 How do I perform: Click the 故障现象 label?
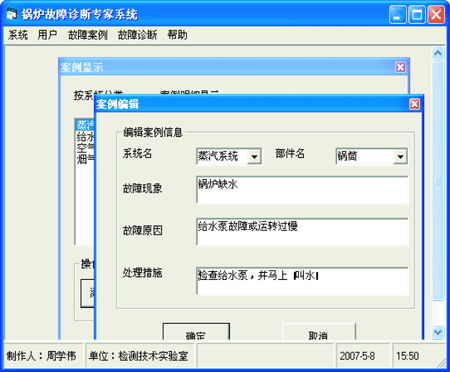142,188
